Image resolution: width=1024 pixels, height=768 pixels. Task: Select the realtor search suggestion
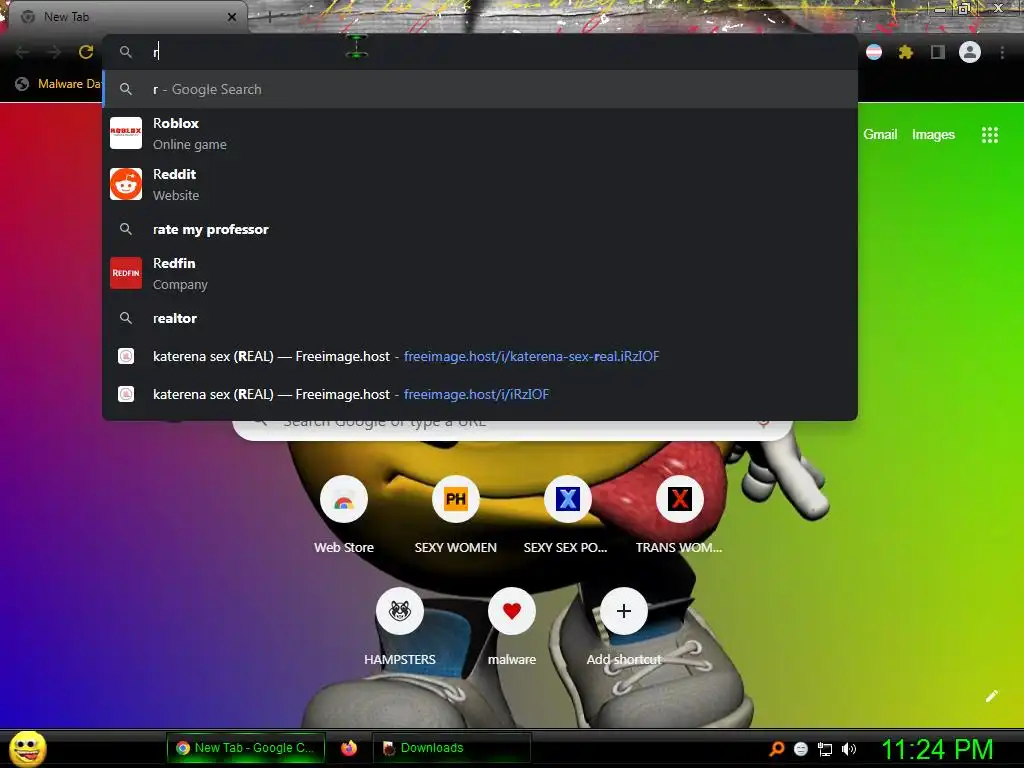point(480,318)
